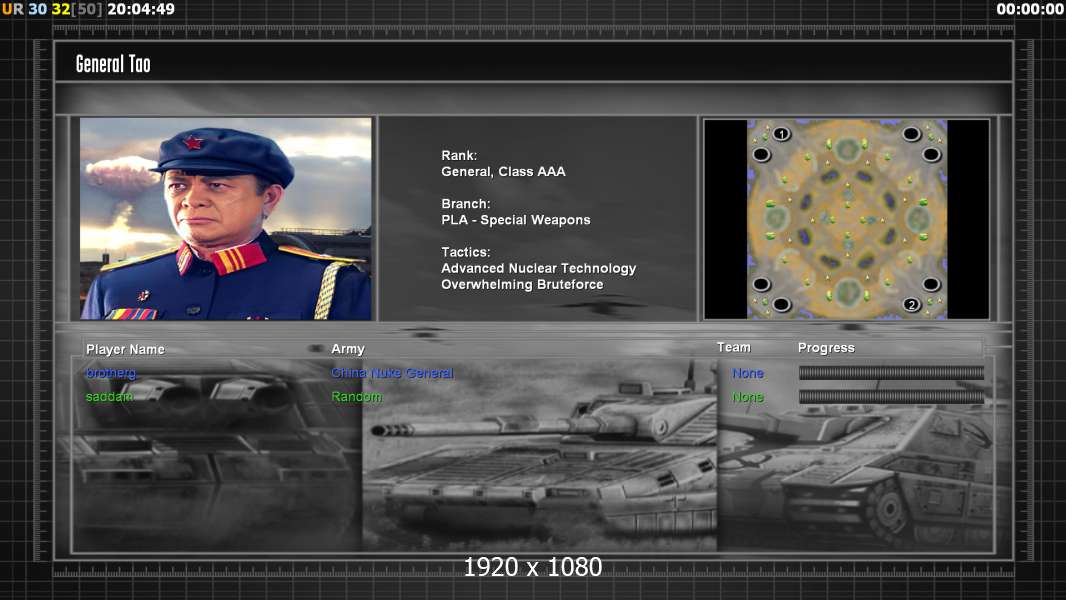Click the 00:00:00 elapsed timer

coord(1029,10)
